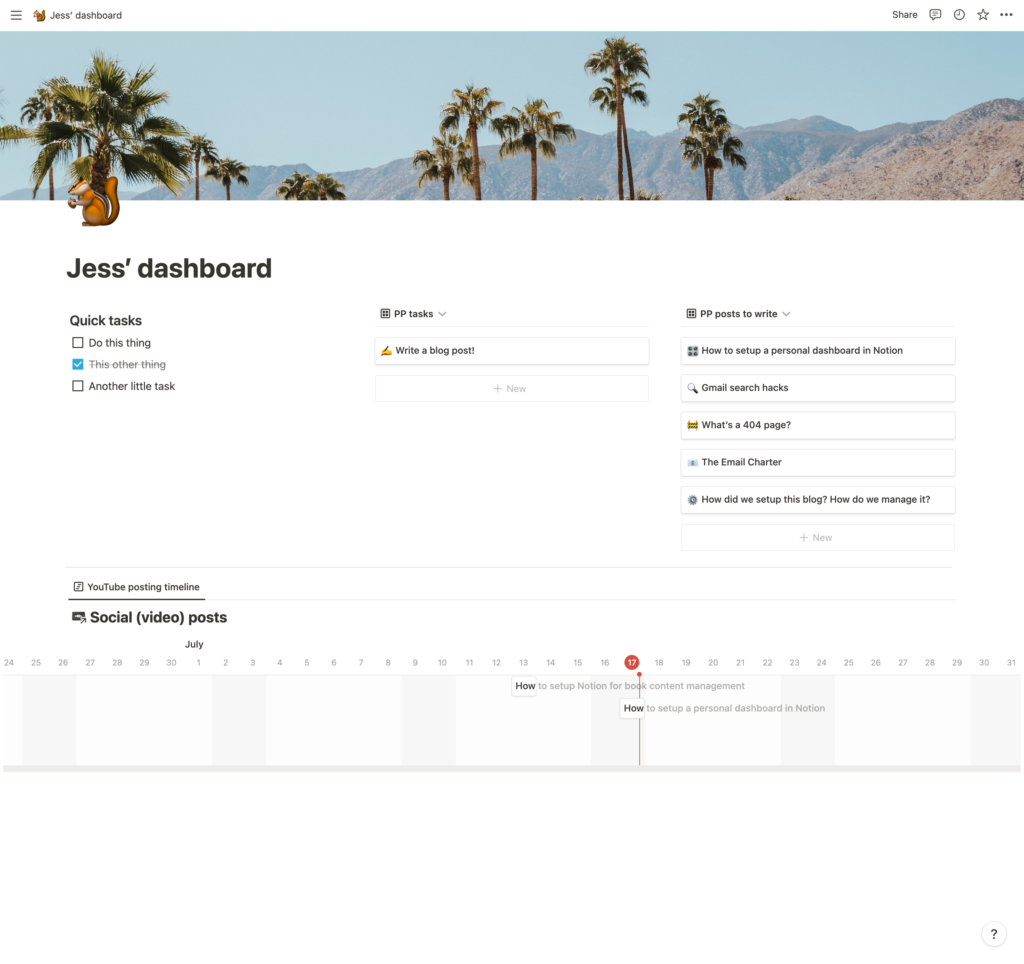Viewport: 1024px width, 964px height.
Task: Open help with the question mark icon
Action: pyautogui.click(x=994, y=933)
